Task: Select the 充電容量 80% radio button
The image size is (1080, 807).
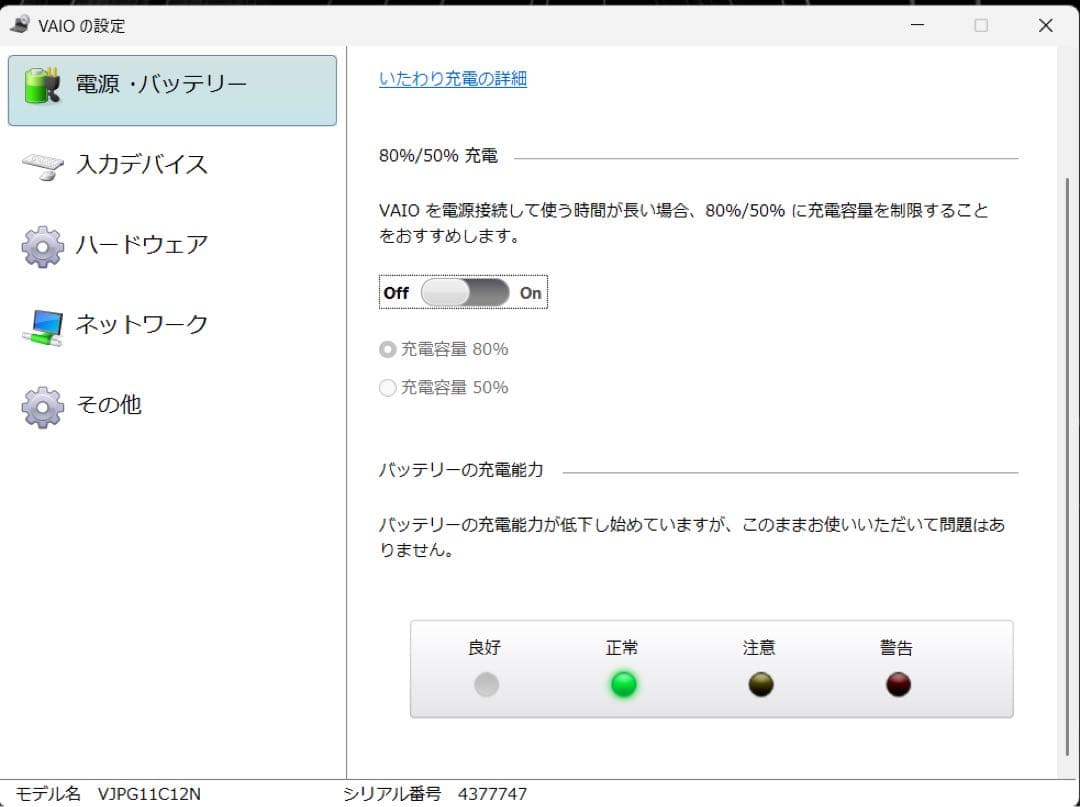Action: pos(387,349)
